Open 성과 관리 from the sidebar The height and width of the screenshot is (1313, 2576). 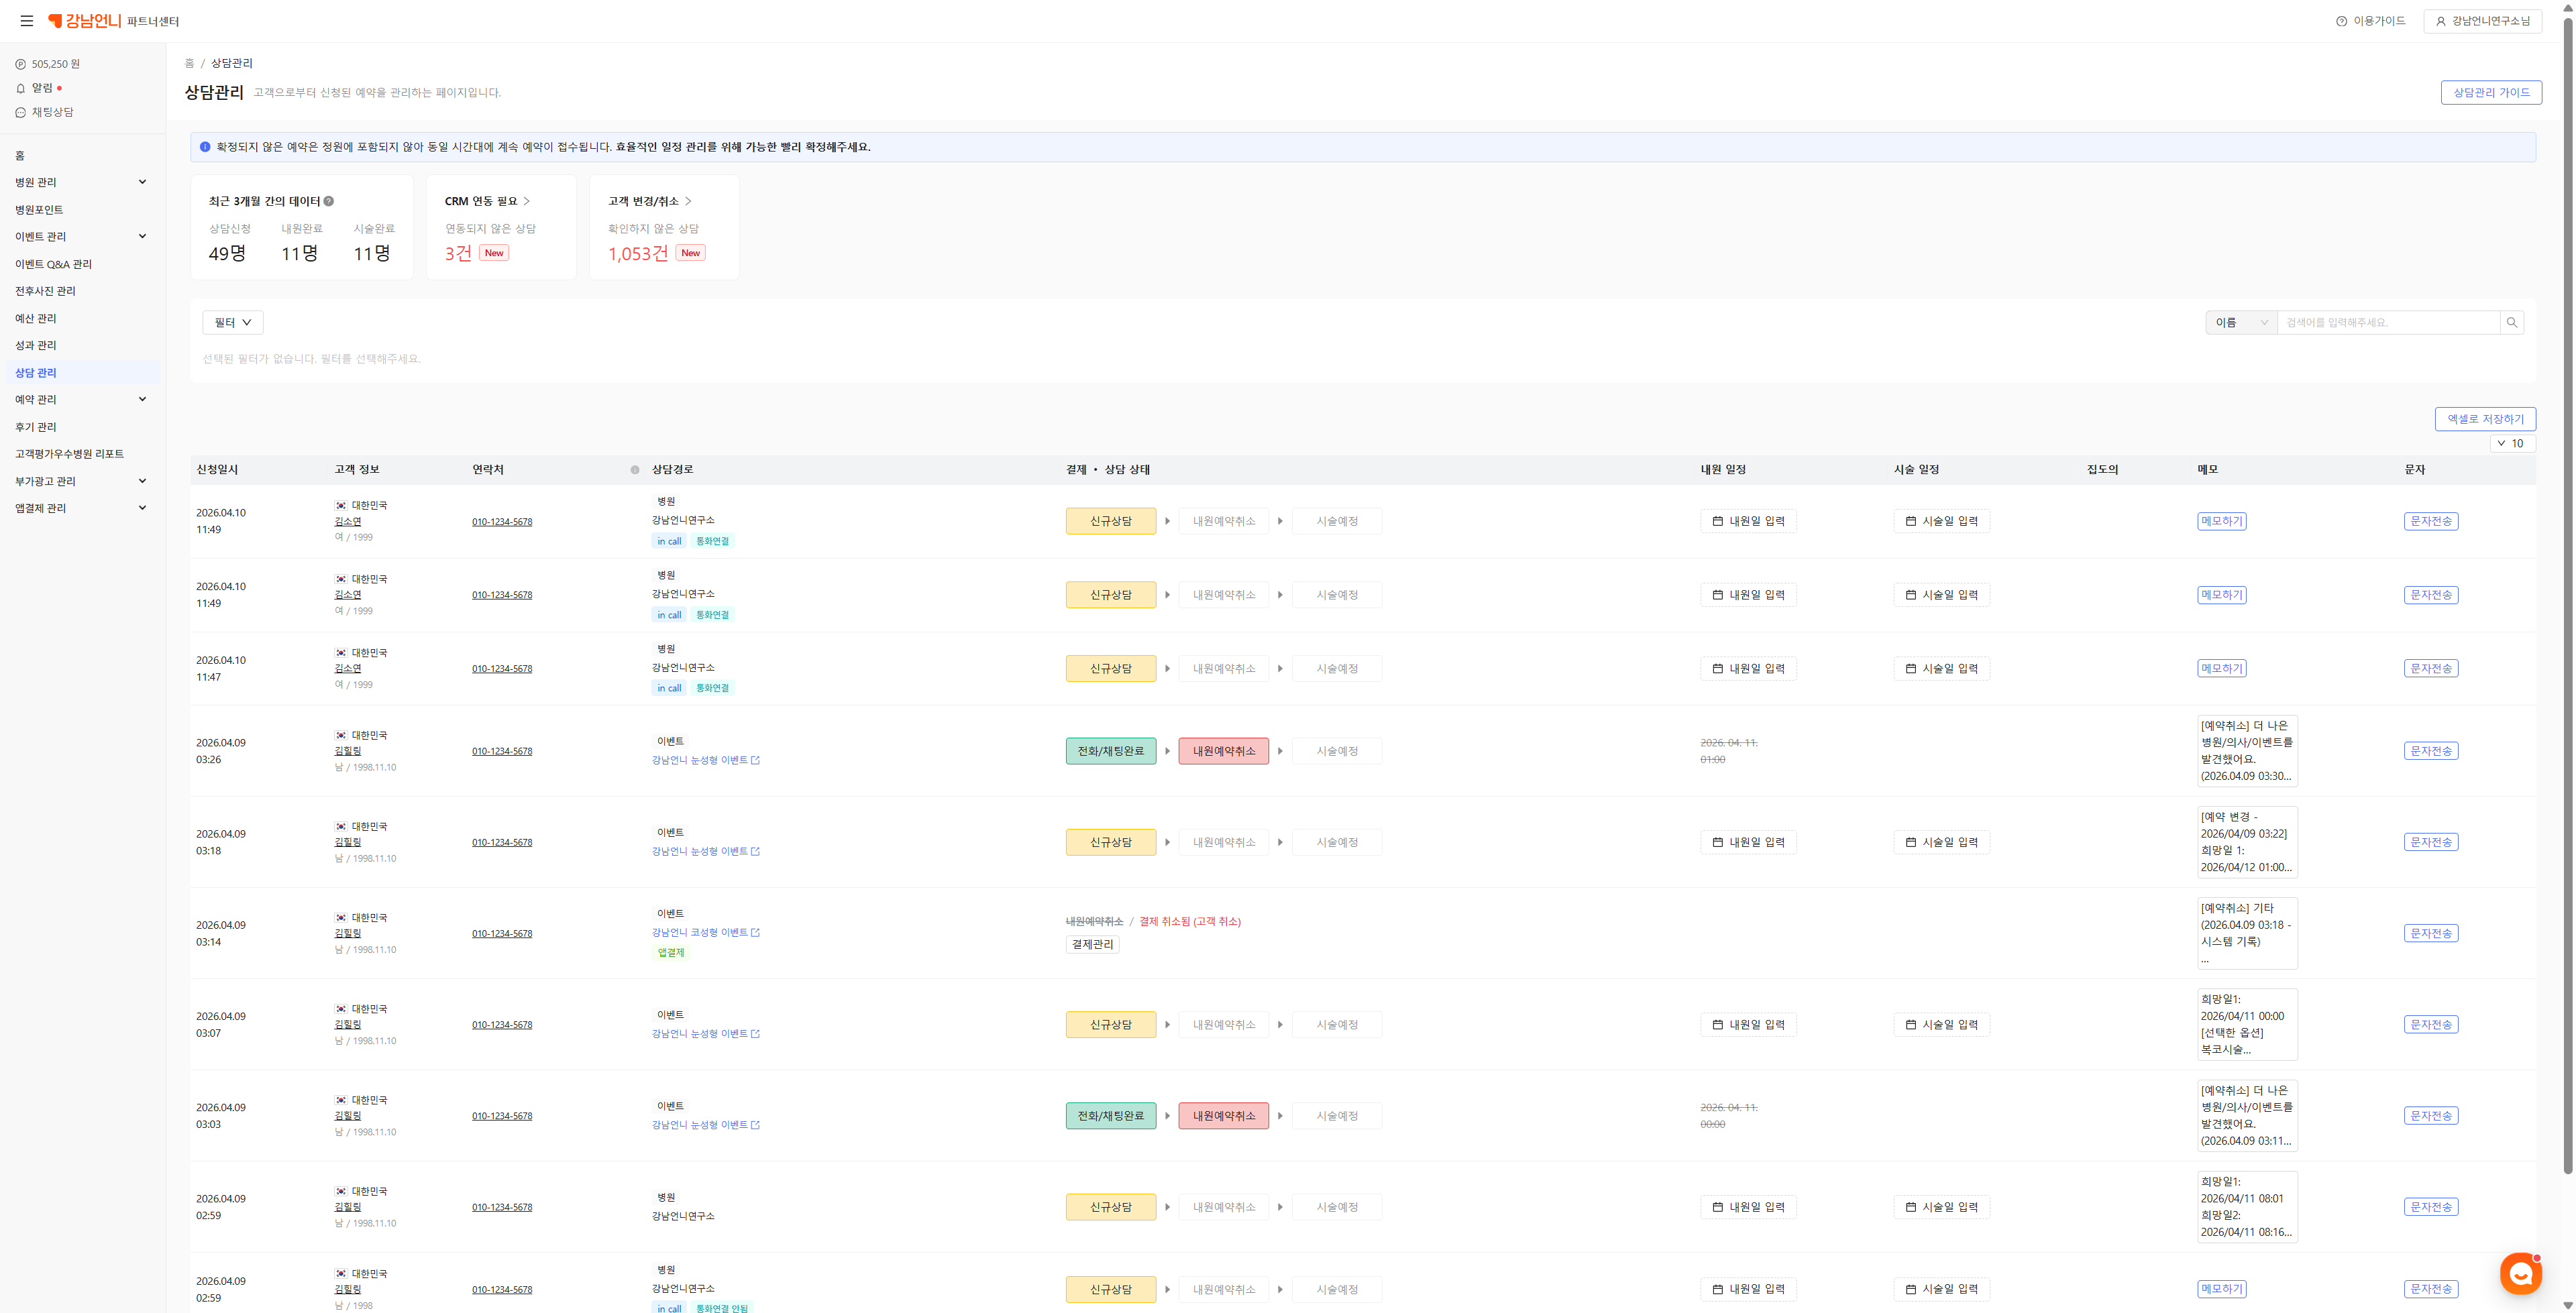click(x=36, y=345)
